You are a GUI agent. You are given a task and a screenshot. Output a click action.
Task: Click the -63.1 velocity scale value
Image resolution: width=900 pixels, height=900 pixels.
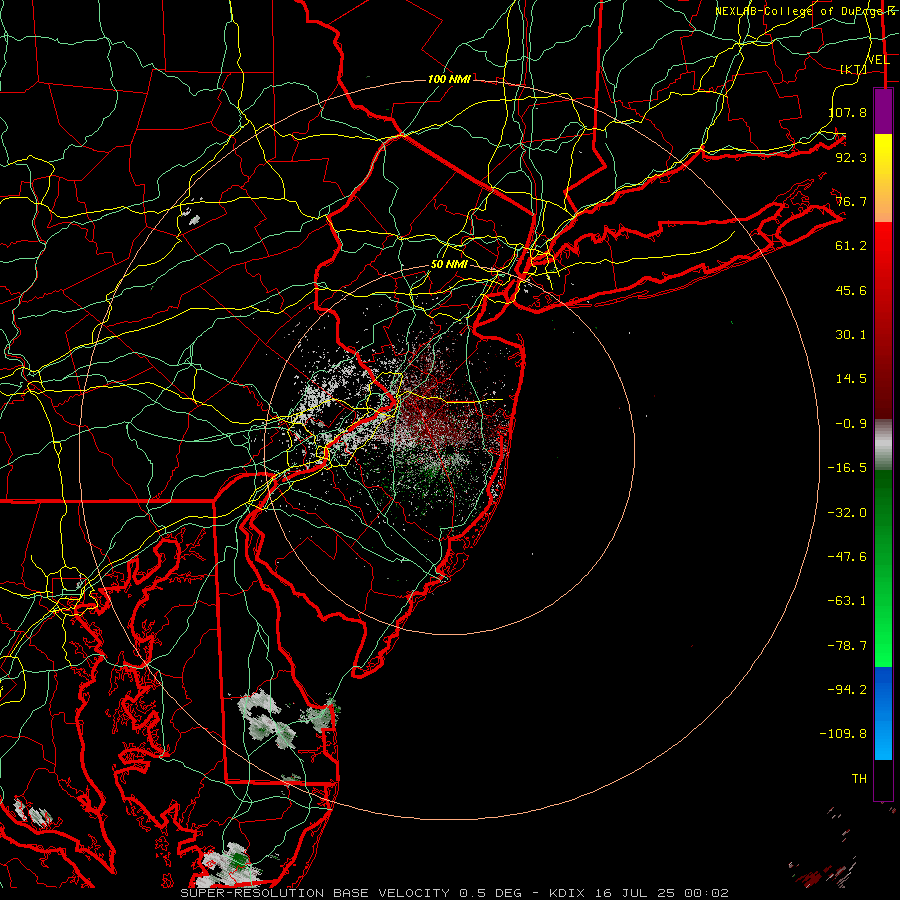point(847,601)
